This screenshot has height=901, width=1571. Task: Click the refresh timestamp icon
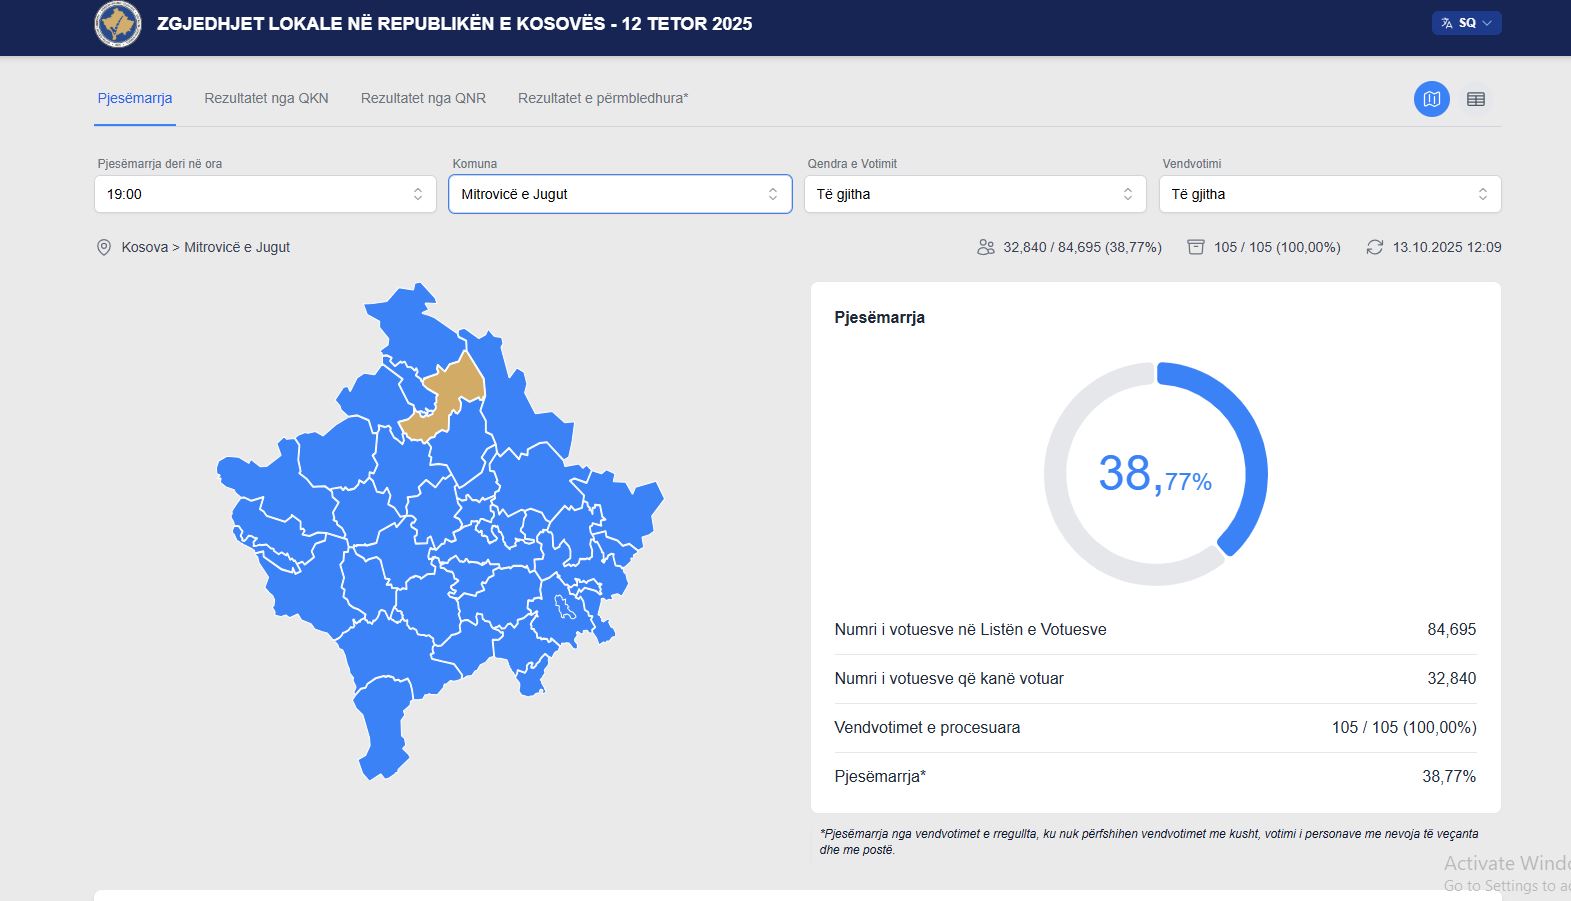[1375, 247]
